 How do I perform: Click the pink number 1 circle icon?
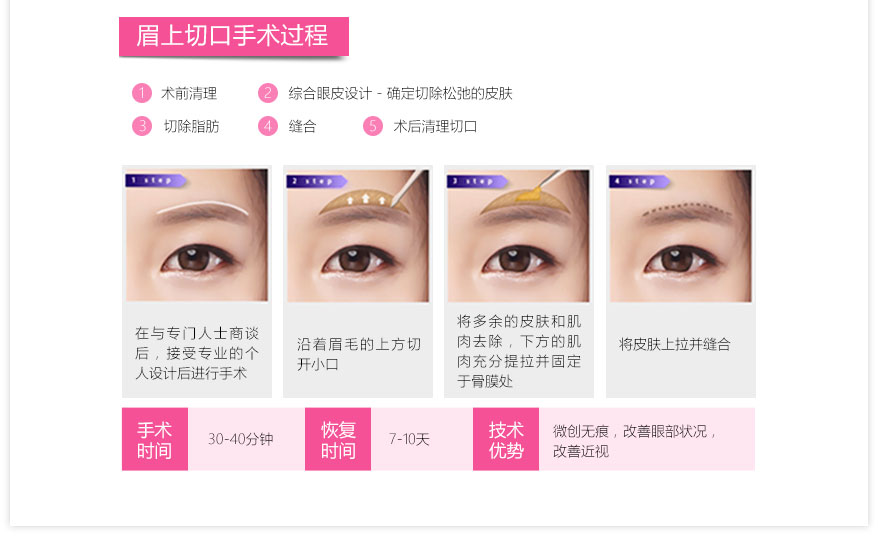tap(142, 93)
